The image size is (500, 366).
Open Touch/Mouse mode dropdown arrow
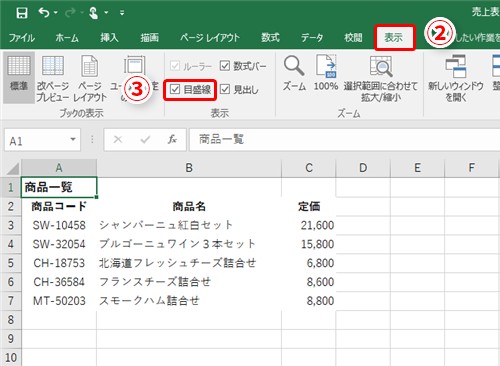(x=106, y=13)
